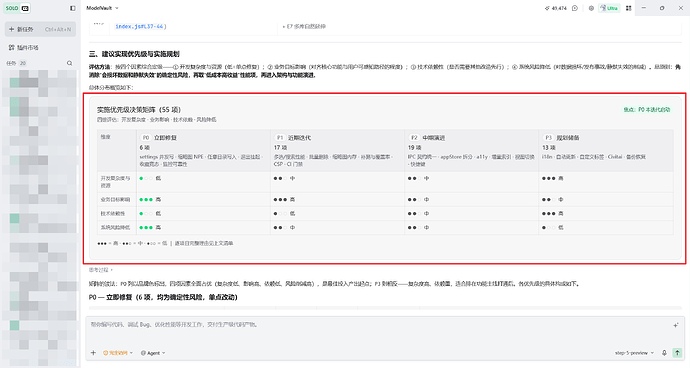Switch to the SOLO mode toggle
The width and height of the screenshot is (690, 368).
point(11,8)
